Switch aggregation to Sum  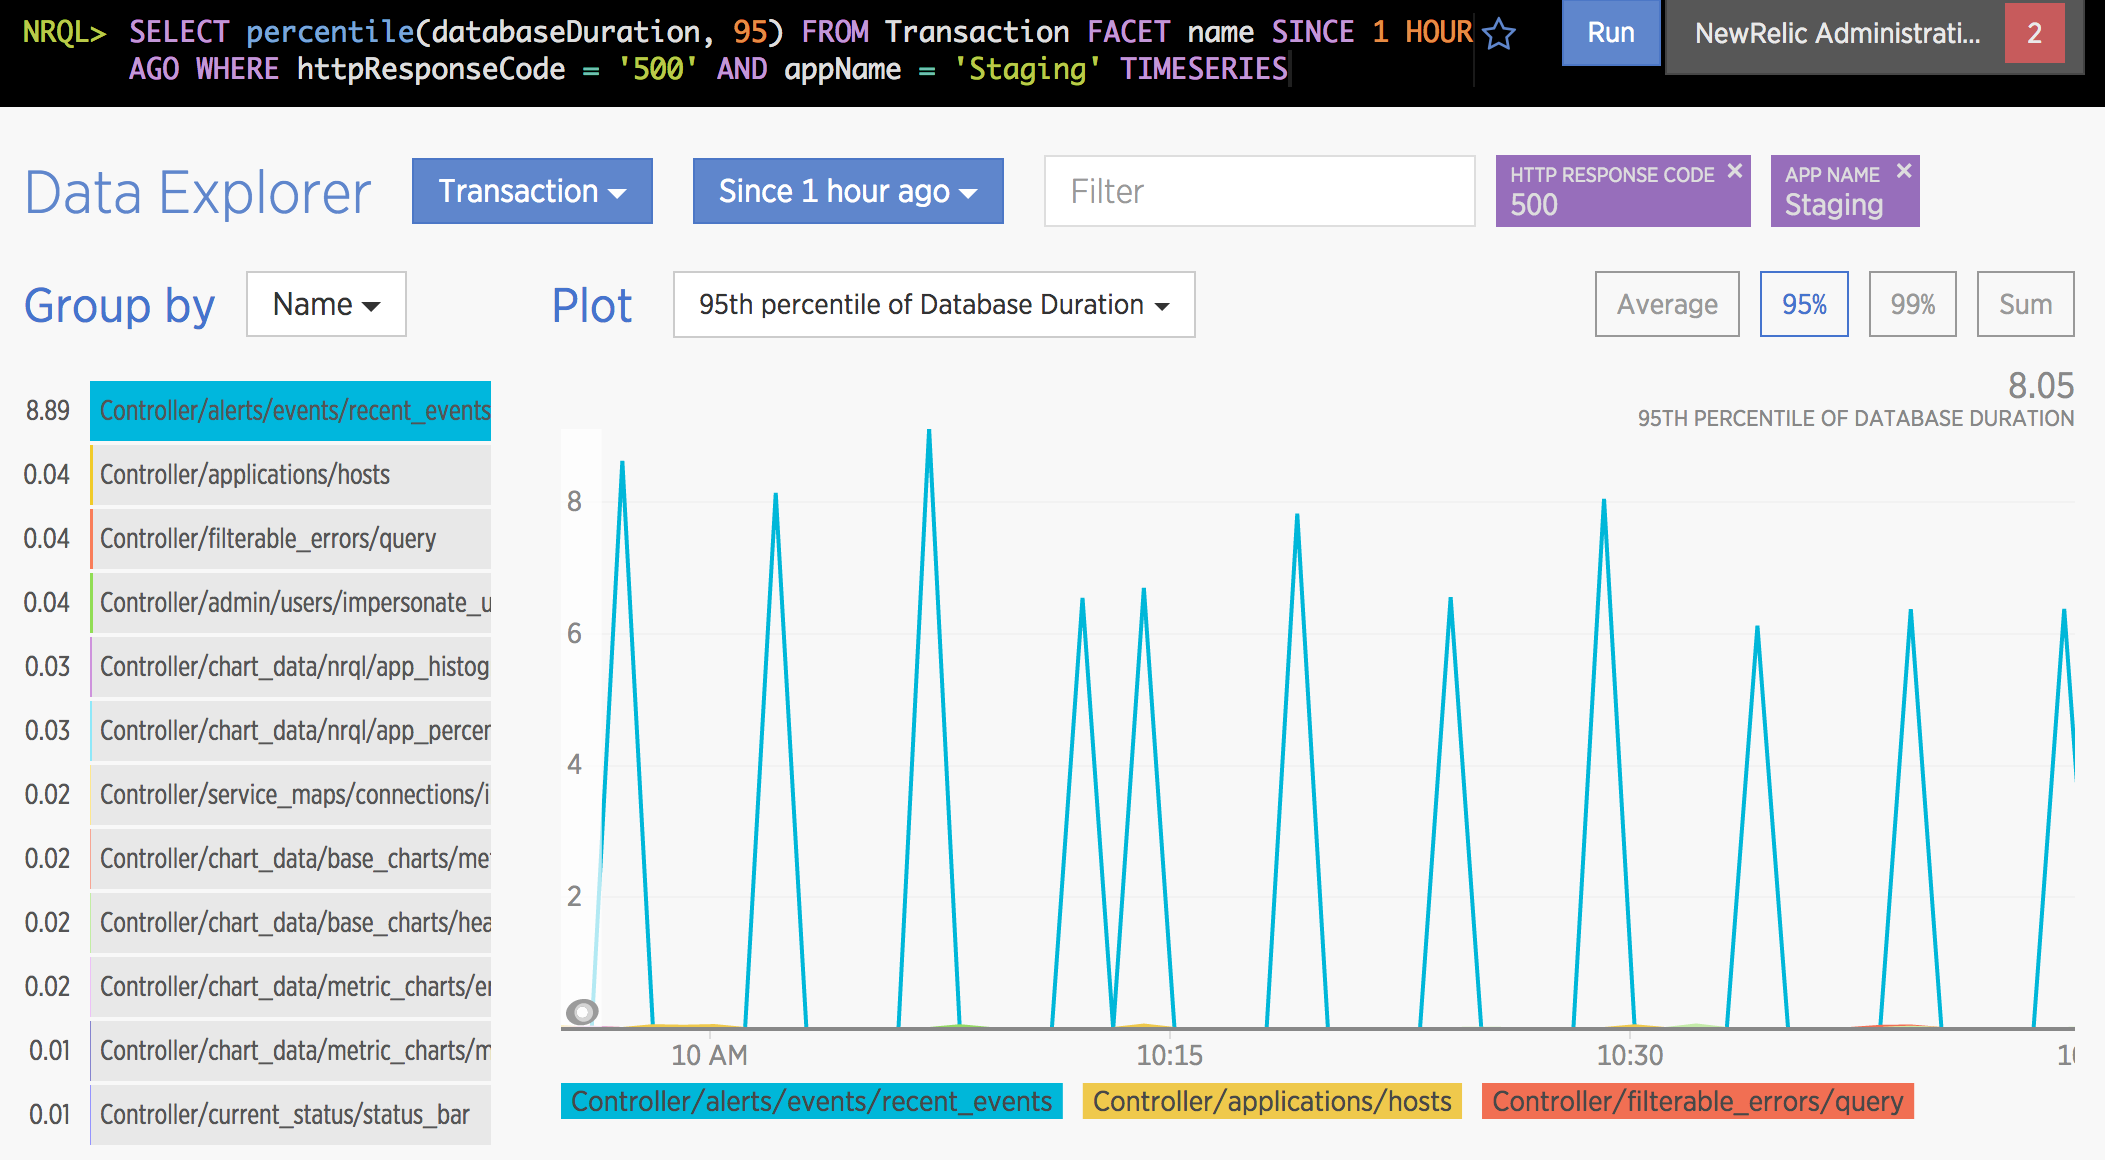click(2024, 304)
